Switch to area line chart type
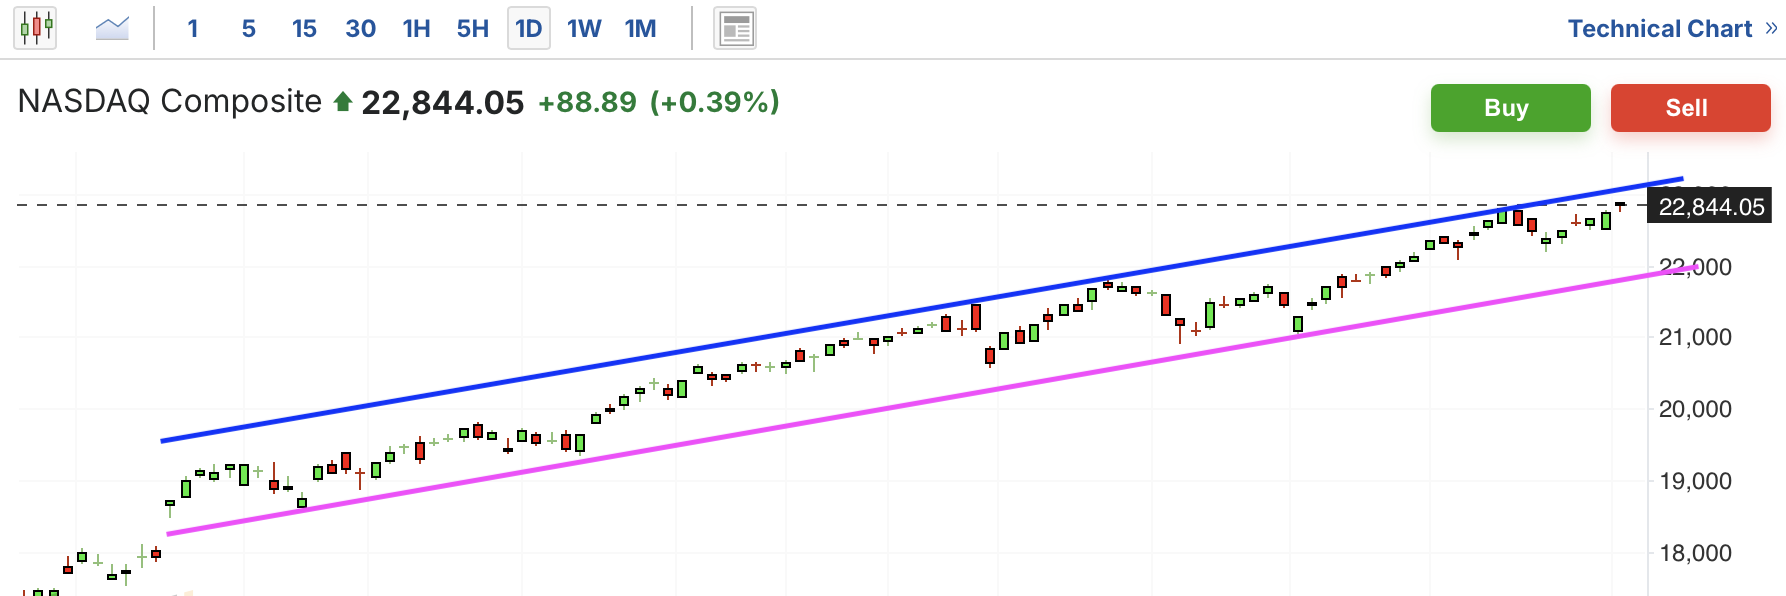The image size is (1786, 596). (x=112, y=28)
